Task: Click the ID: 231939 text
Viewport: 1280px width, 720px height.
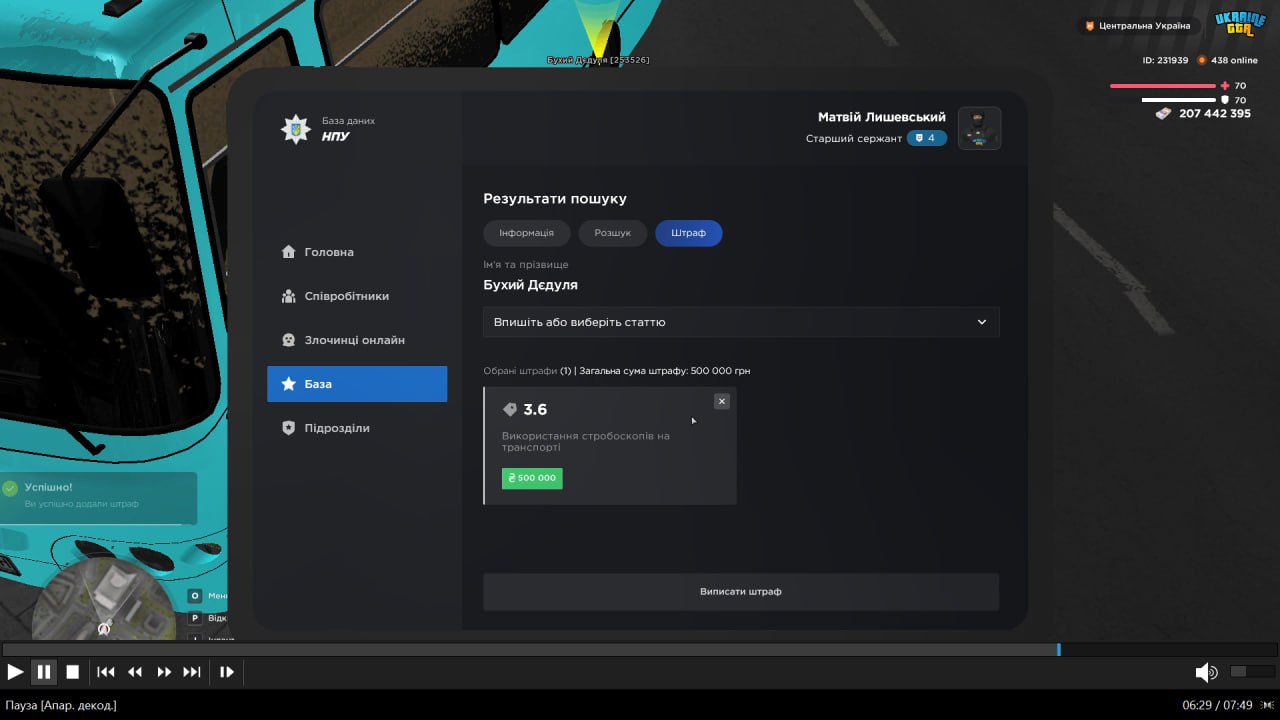Action: [1165, 60]
